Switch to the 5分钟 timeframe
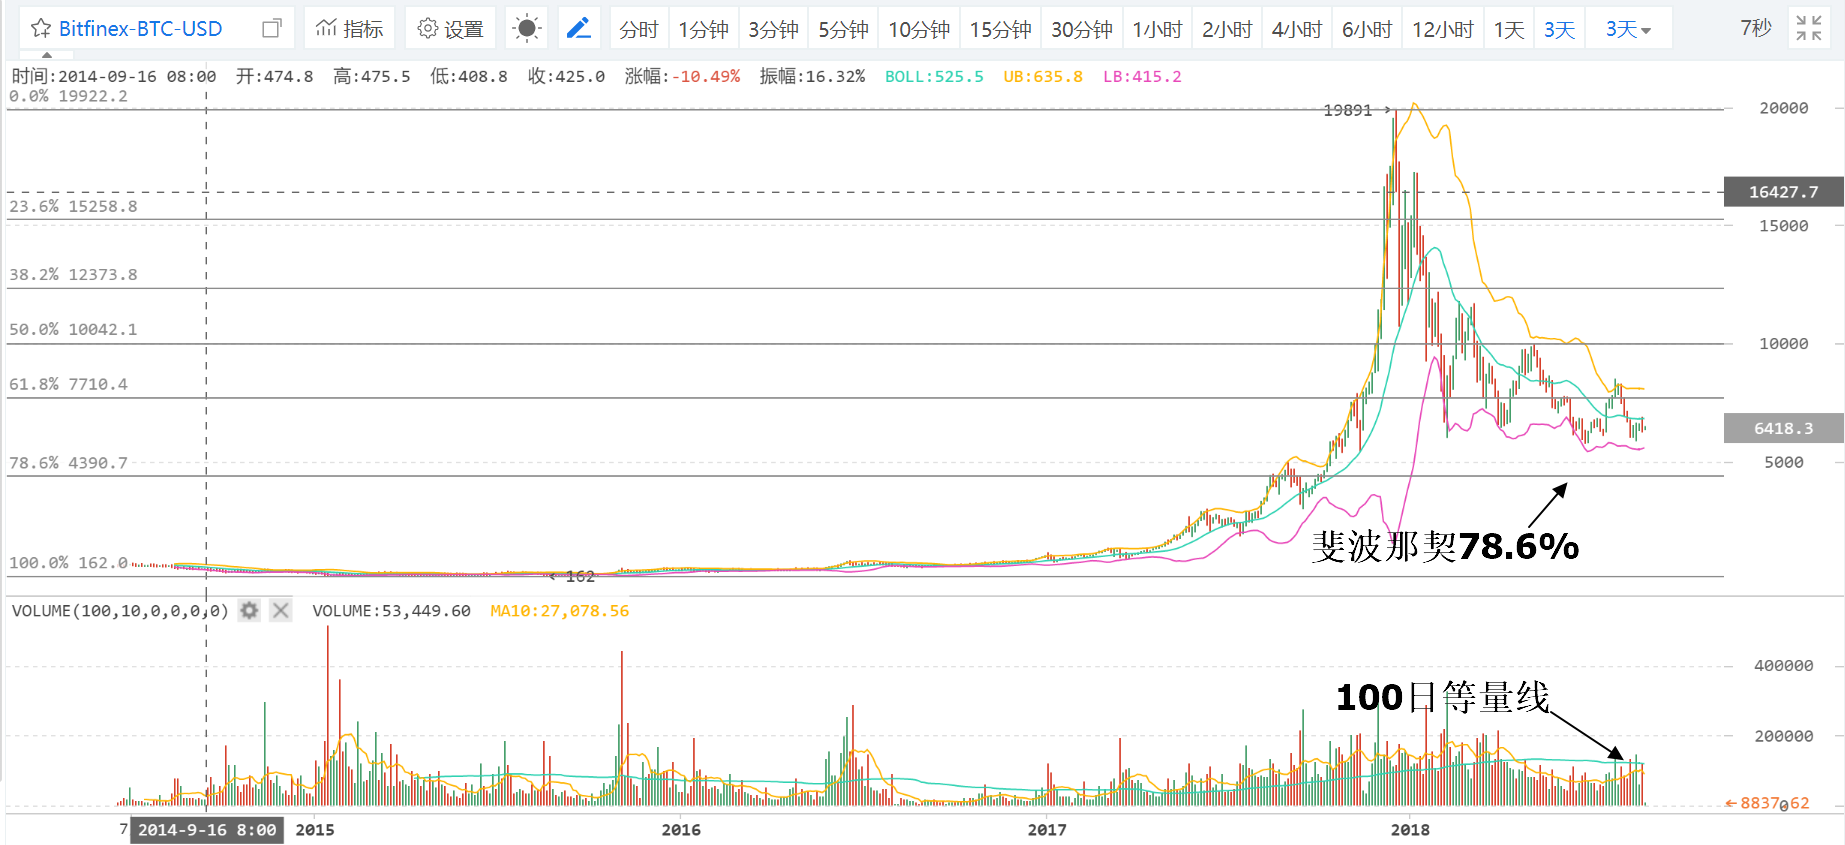The image size is (1845, 845). (x=843, y=29)
